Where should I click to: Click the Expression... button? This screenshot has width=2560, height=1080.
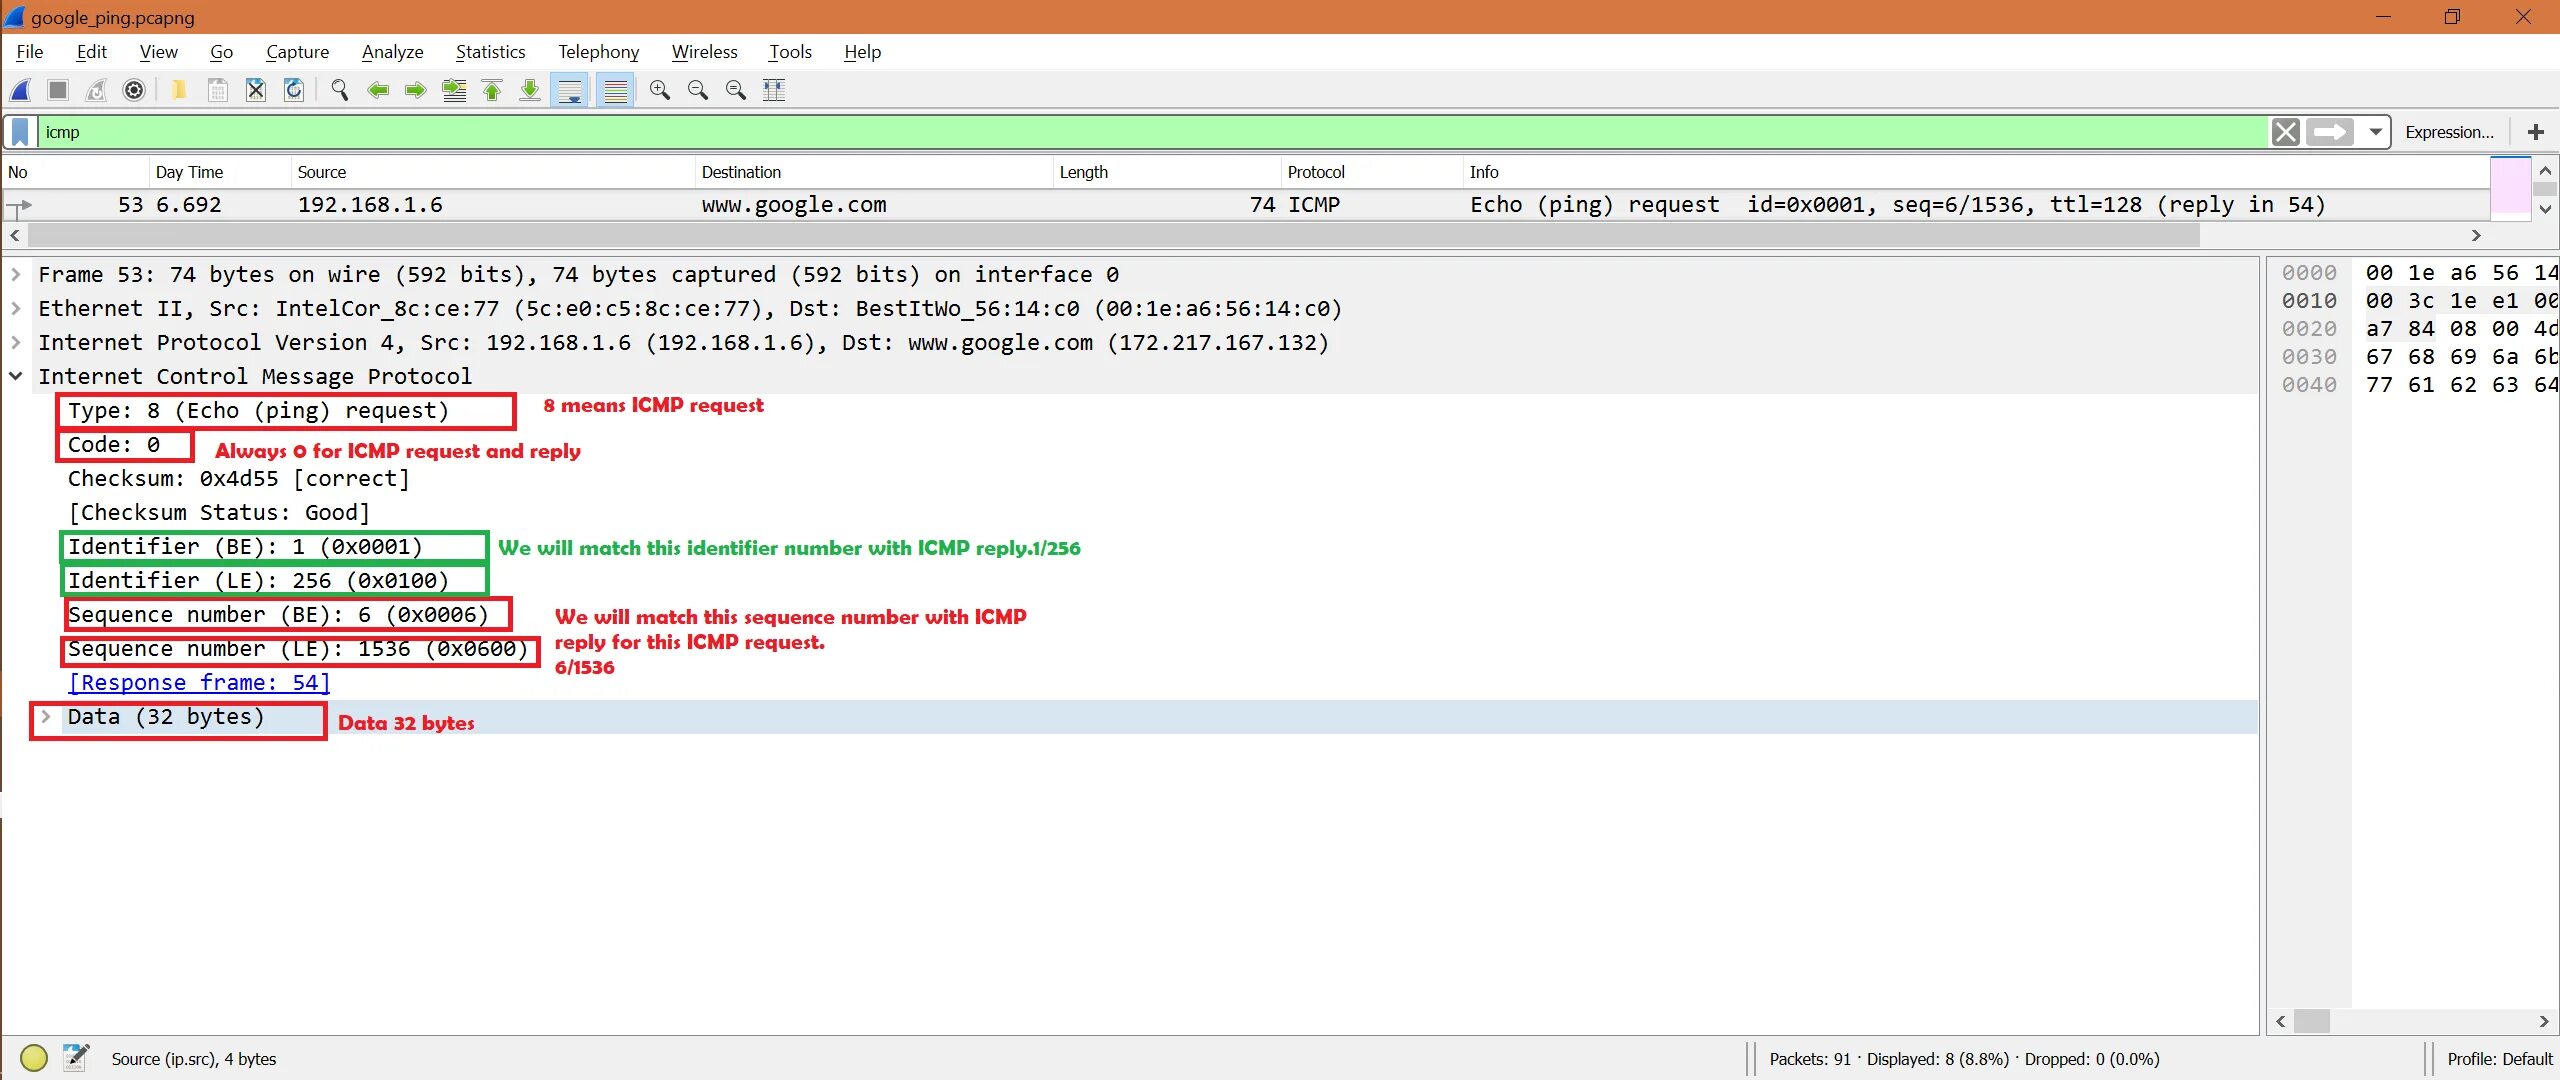pyautogui.click(x=2449, y=132)
